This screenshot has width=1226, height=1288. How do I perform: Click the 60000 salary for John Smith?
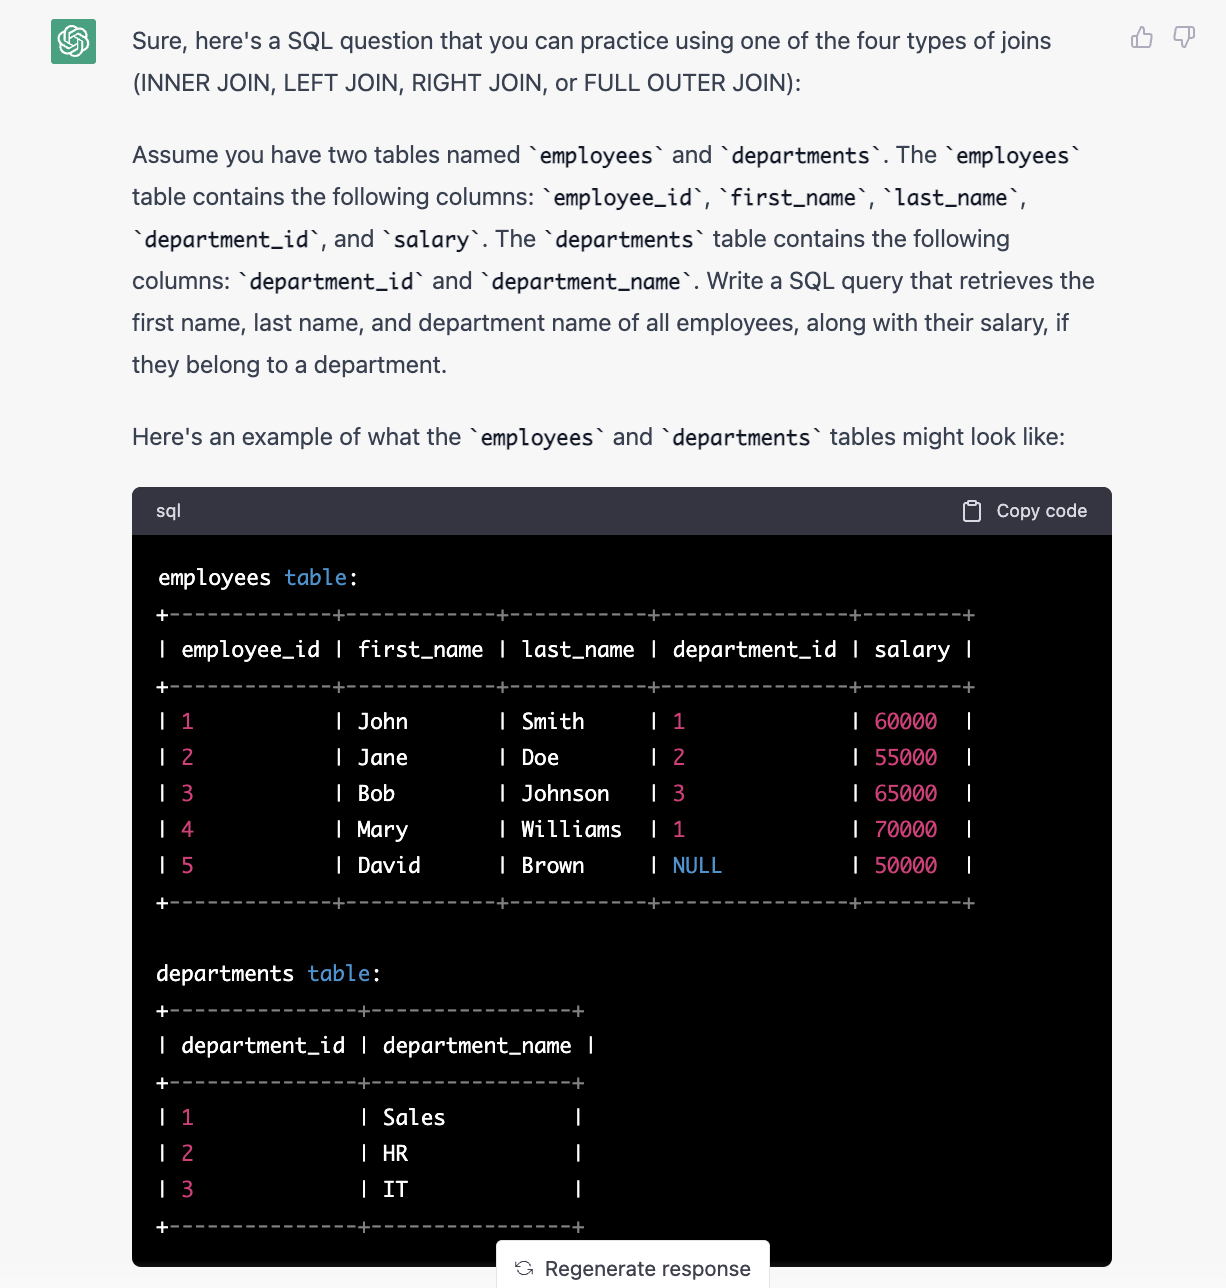click(x=905, y=721)
